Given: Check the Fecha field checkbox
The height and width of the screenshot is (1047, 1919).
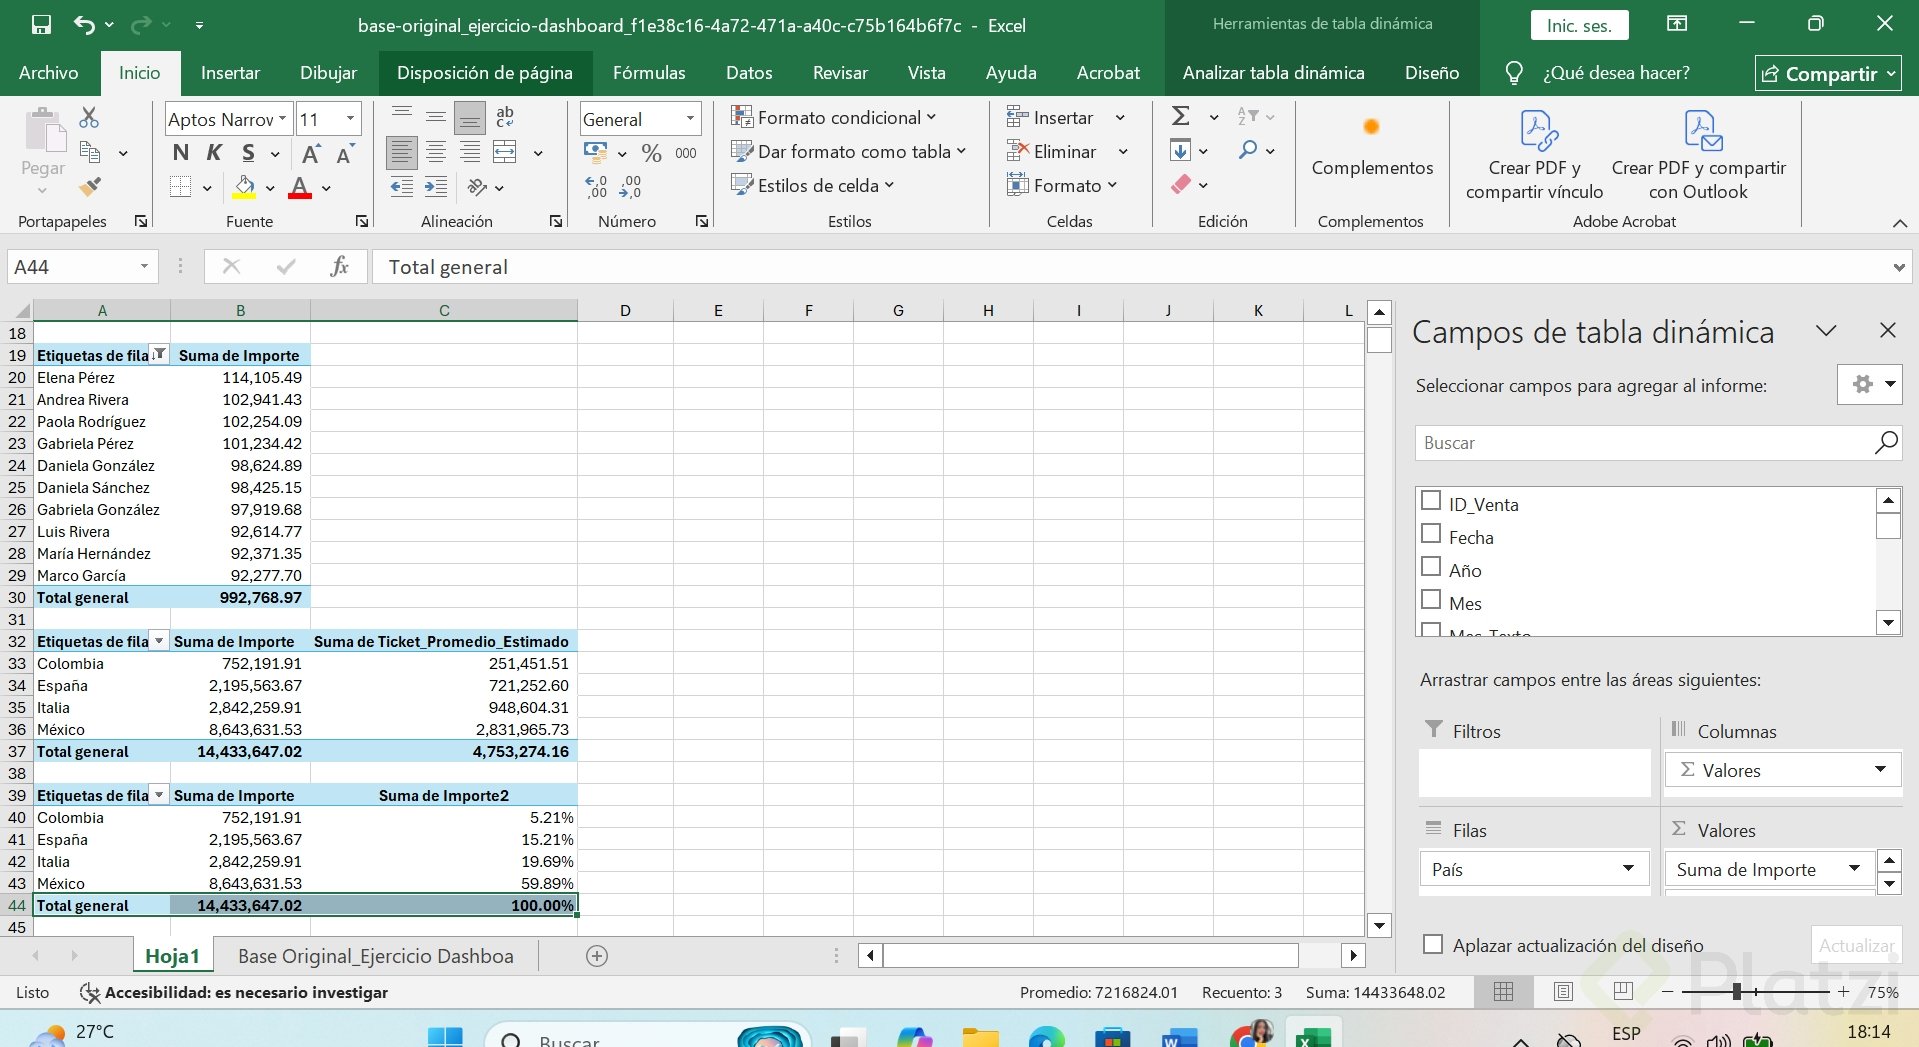Looking at the screenshot, I should pos(1431,534).
